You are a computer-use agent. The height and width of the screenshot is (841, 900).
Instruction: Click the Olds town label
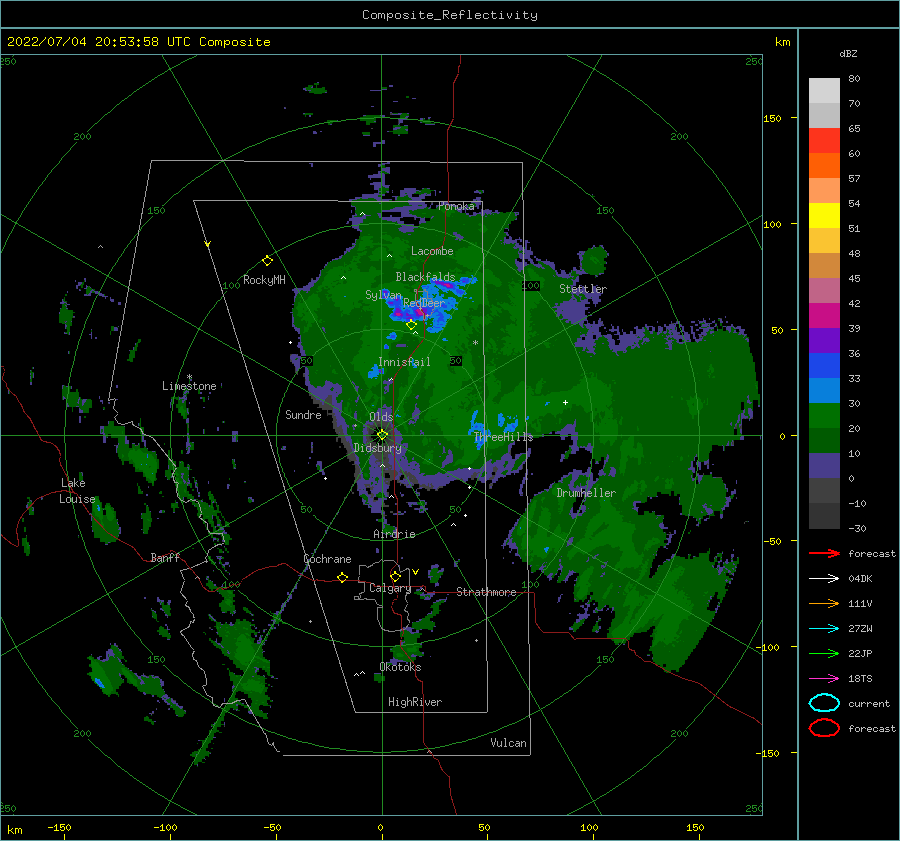(x=381, y=417)
